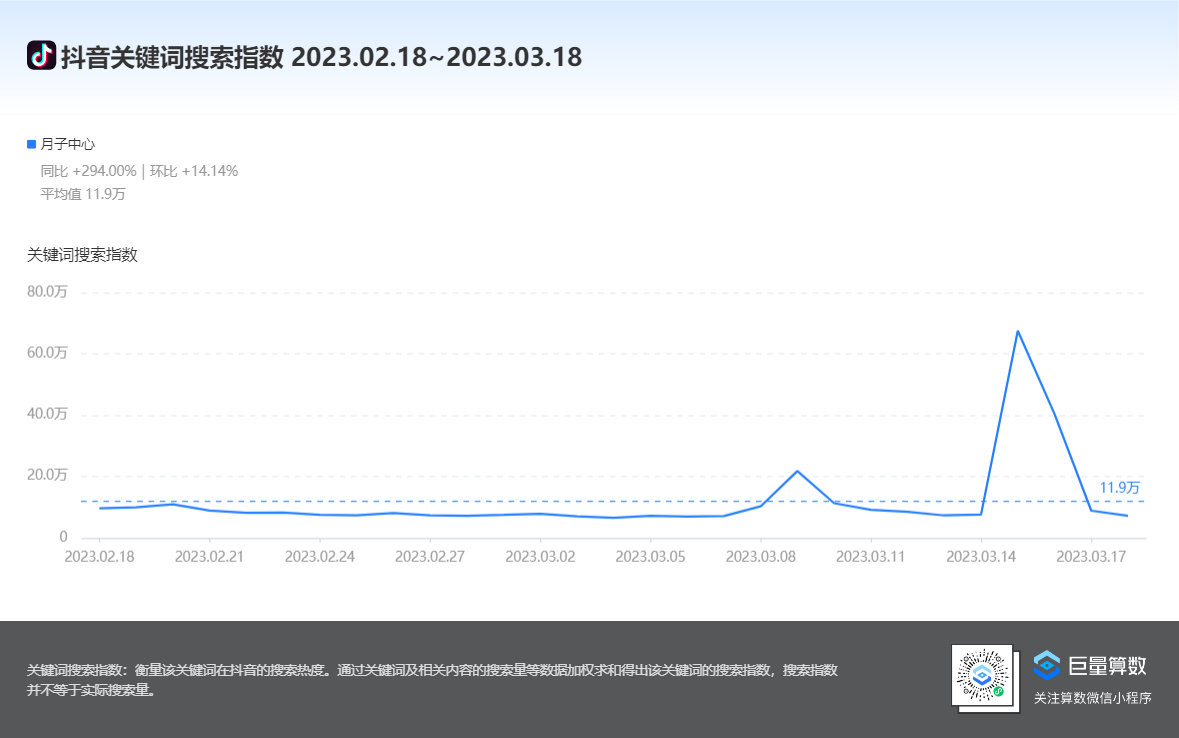Click the 2023.02.27 x-axis date
The image size is (1179, 738).
pos(429,557)
